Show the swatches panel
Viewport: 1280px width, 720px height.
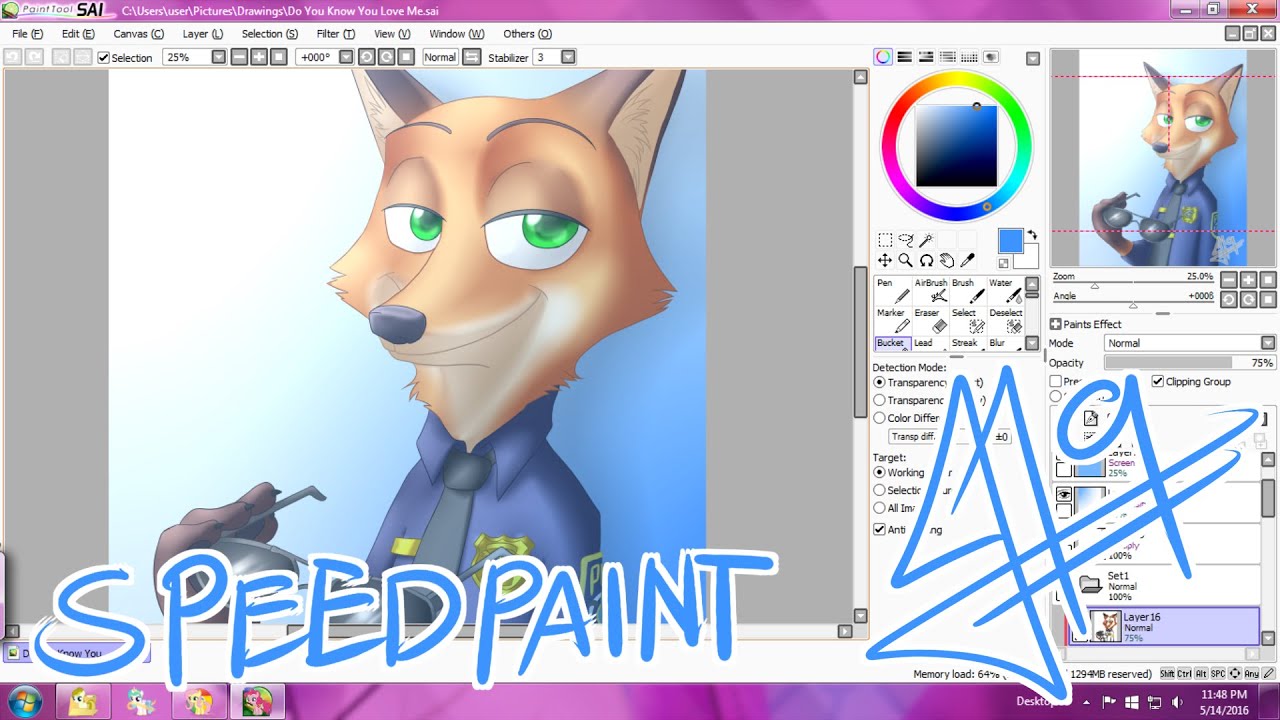click(970, 57)
